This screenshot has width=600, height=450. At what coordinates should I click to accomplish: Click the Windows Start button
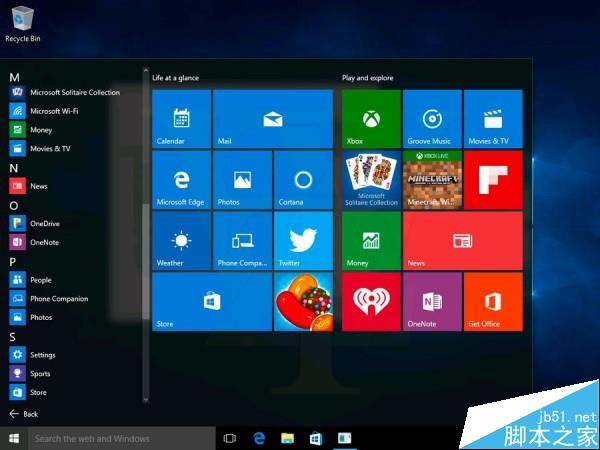click(14, 438)
